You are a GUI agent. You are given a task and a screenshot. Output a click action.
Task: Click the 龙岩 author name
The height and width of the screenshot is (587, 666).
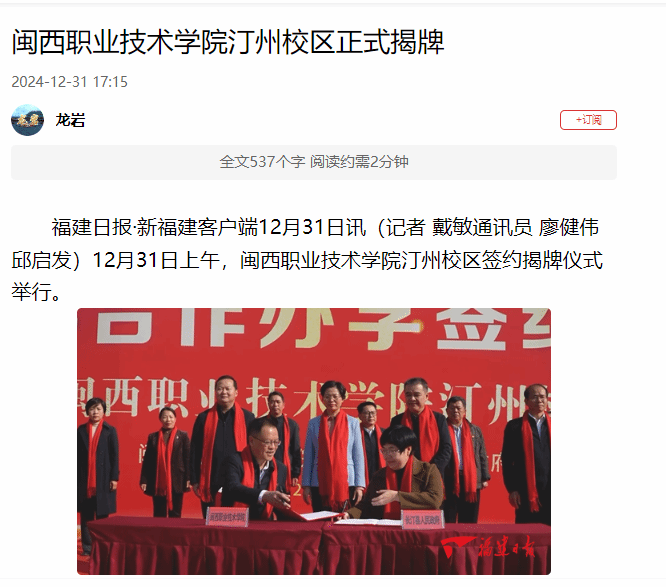[70, 120]
